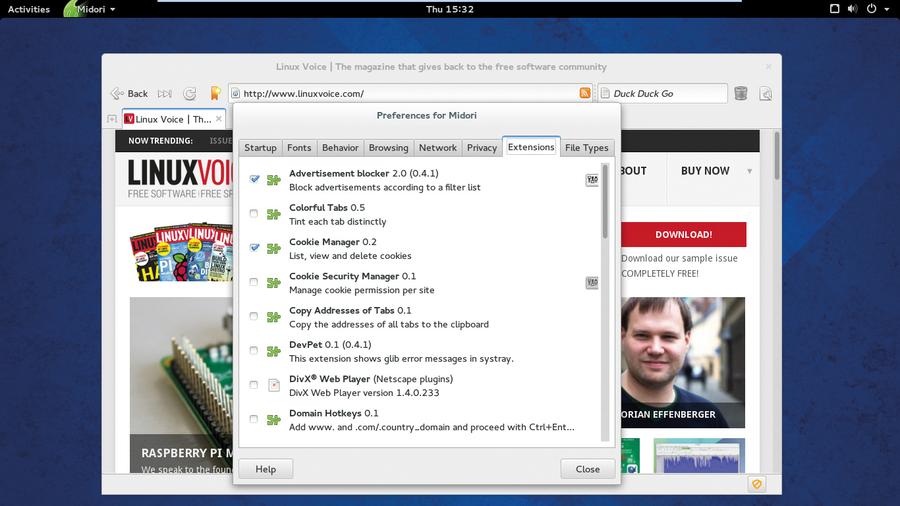Close the Linux Voice tab
Screen dimensions: 900x506
[219, 119]
